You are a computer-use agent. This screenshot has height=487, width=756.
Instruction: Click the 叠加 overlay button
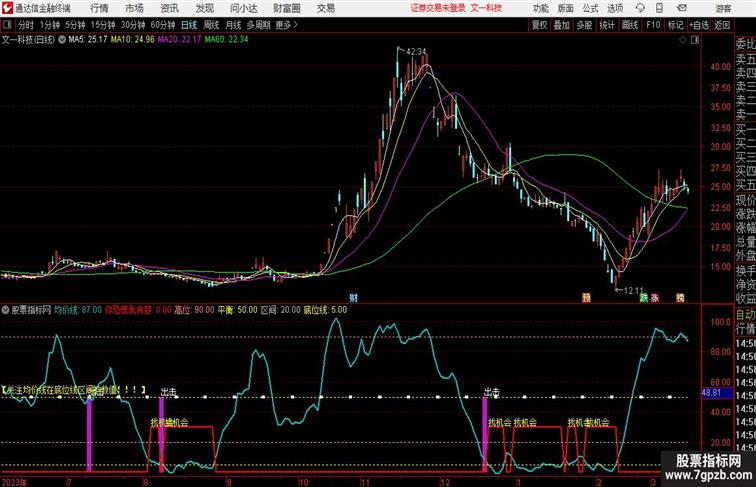[562, 25]
